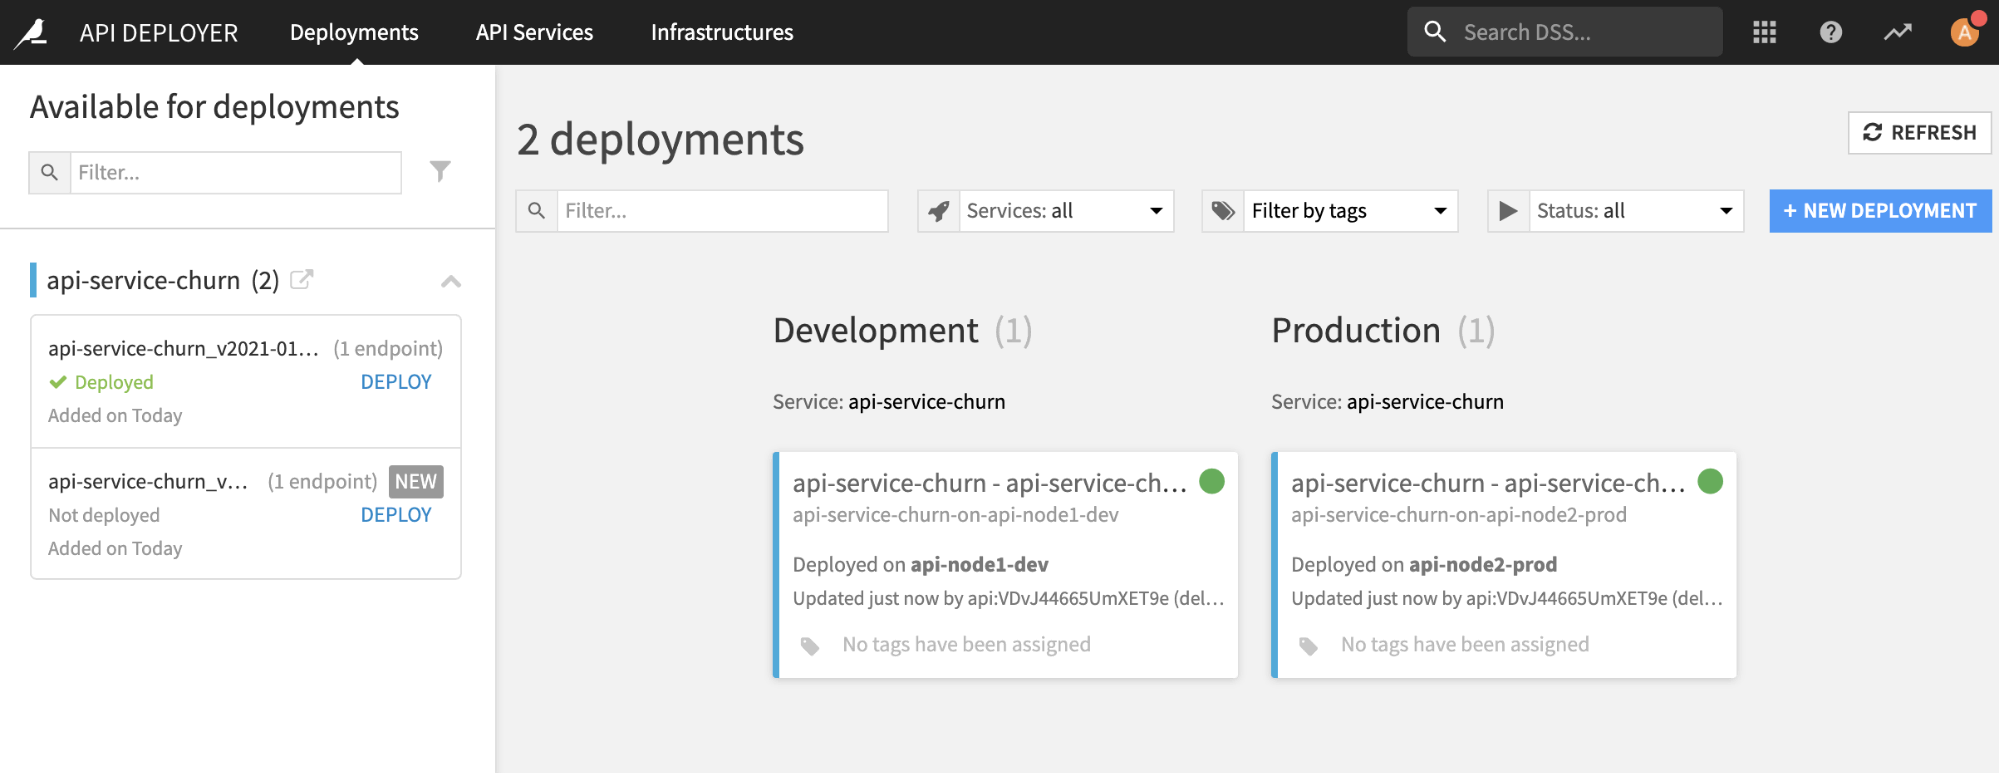Click Service: api-service-churn under Production
This screenshot has width=1999, height=773.
coord(1387,402)
